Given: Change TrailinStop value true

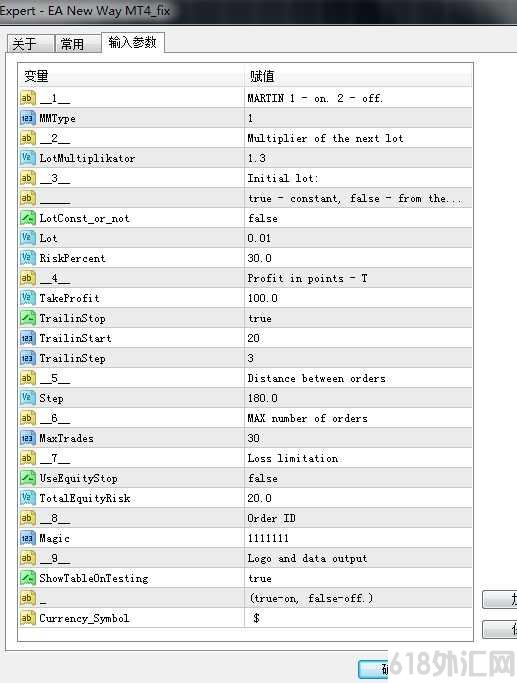Looking at the screenshot, I should point(358,318).
